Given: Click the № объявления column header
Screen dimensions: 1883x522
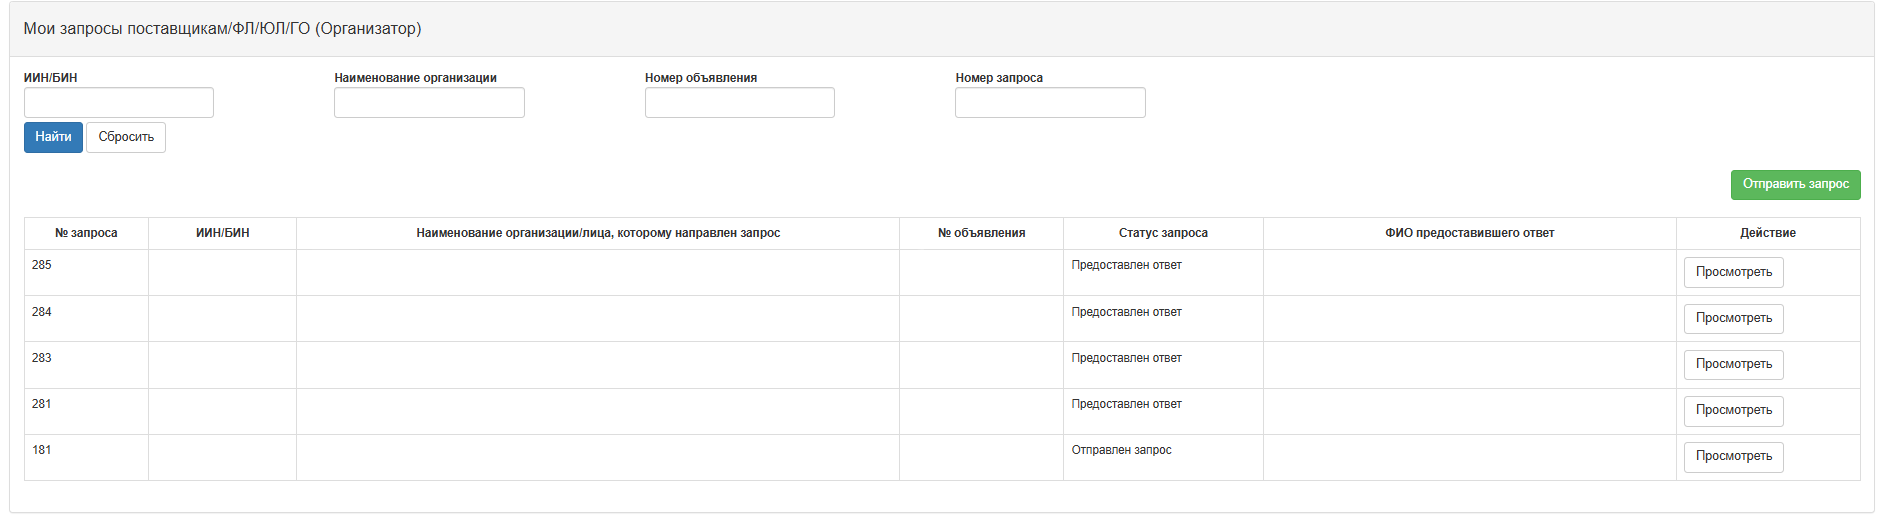Looking at the screenshot, I should 981,233.
